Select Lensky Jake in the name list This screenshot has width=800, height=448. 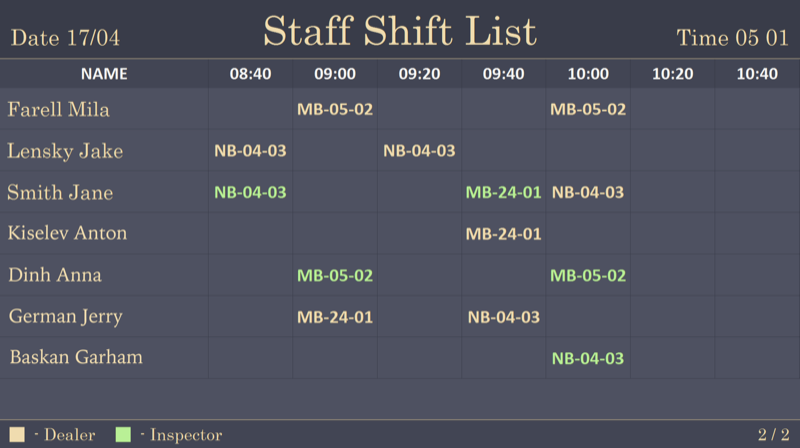(65, 151)
